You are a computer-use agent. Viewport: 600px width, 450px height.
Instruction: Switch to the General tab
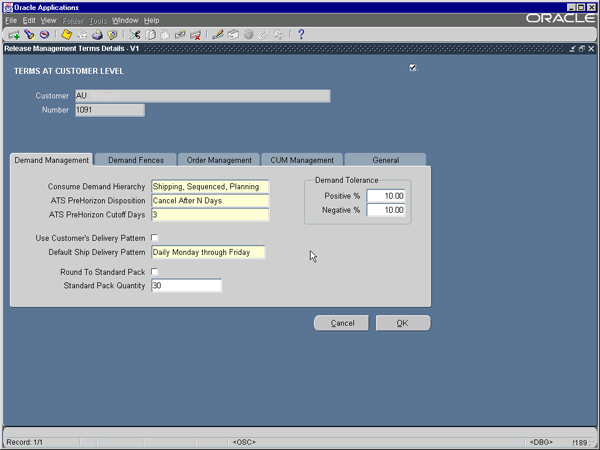coord(385,160)
